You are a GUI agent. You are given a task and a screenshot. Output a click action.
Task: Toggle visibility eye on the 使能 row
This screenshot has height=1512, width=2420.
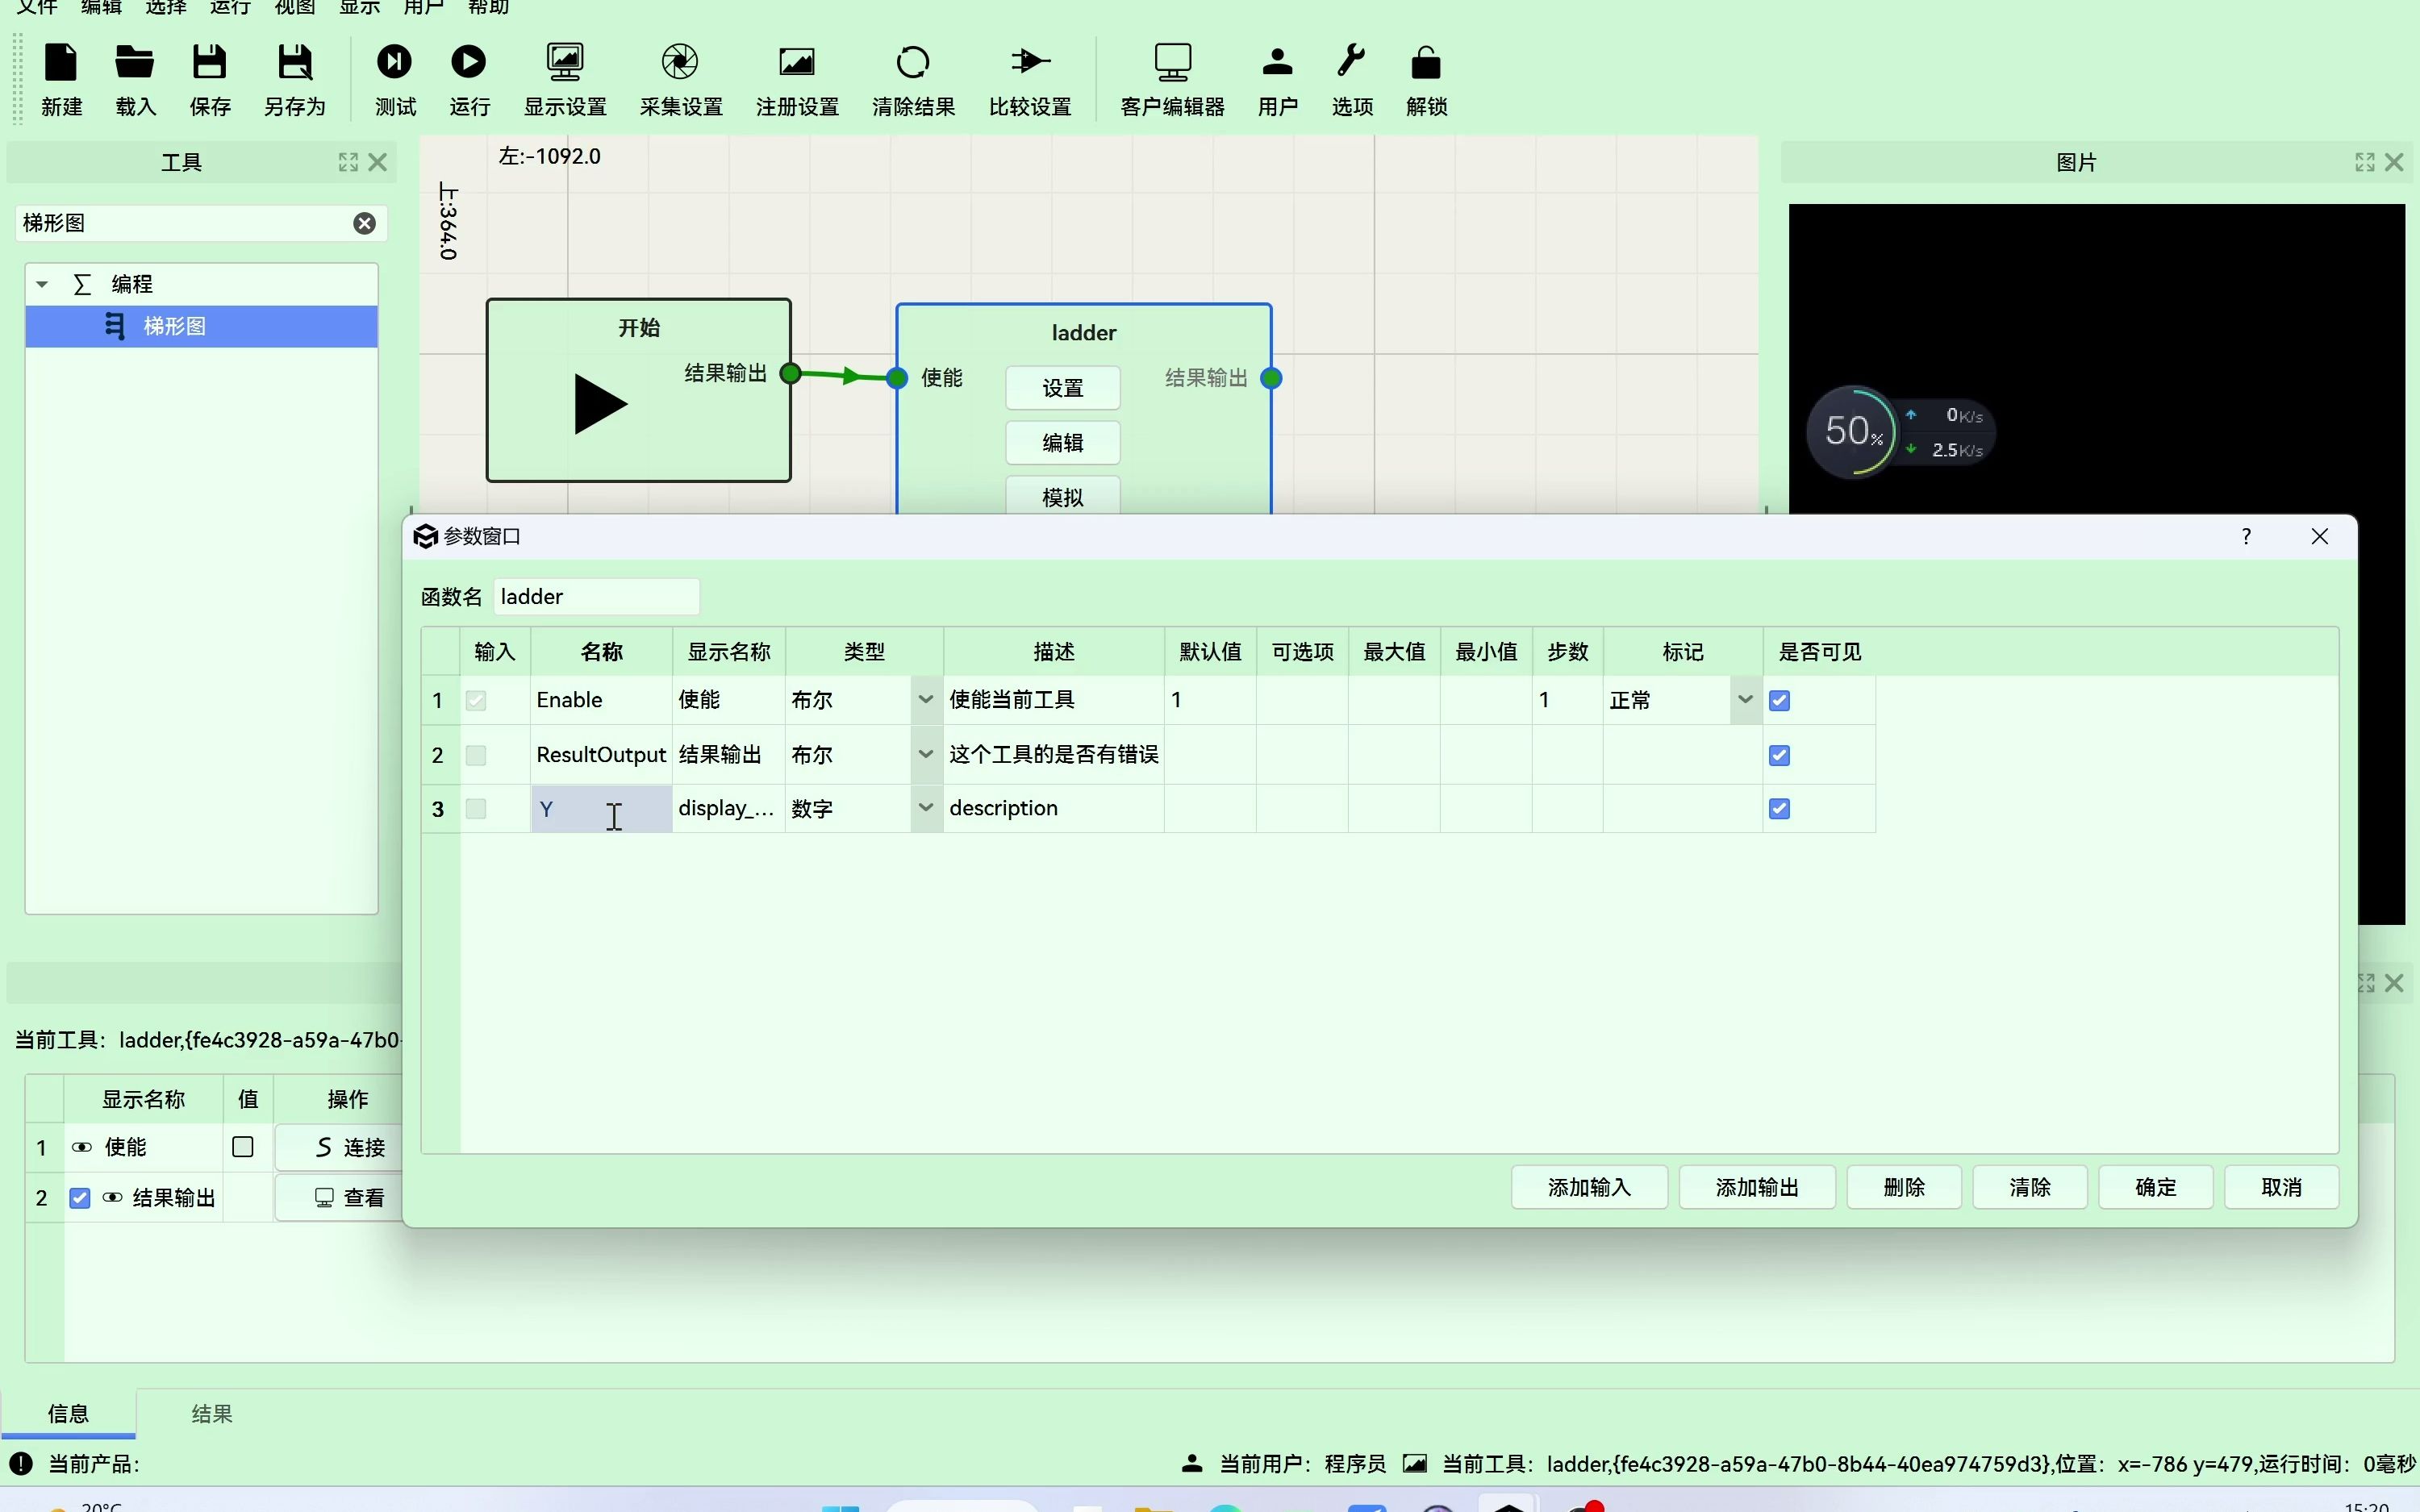[82, 1147]
